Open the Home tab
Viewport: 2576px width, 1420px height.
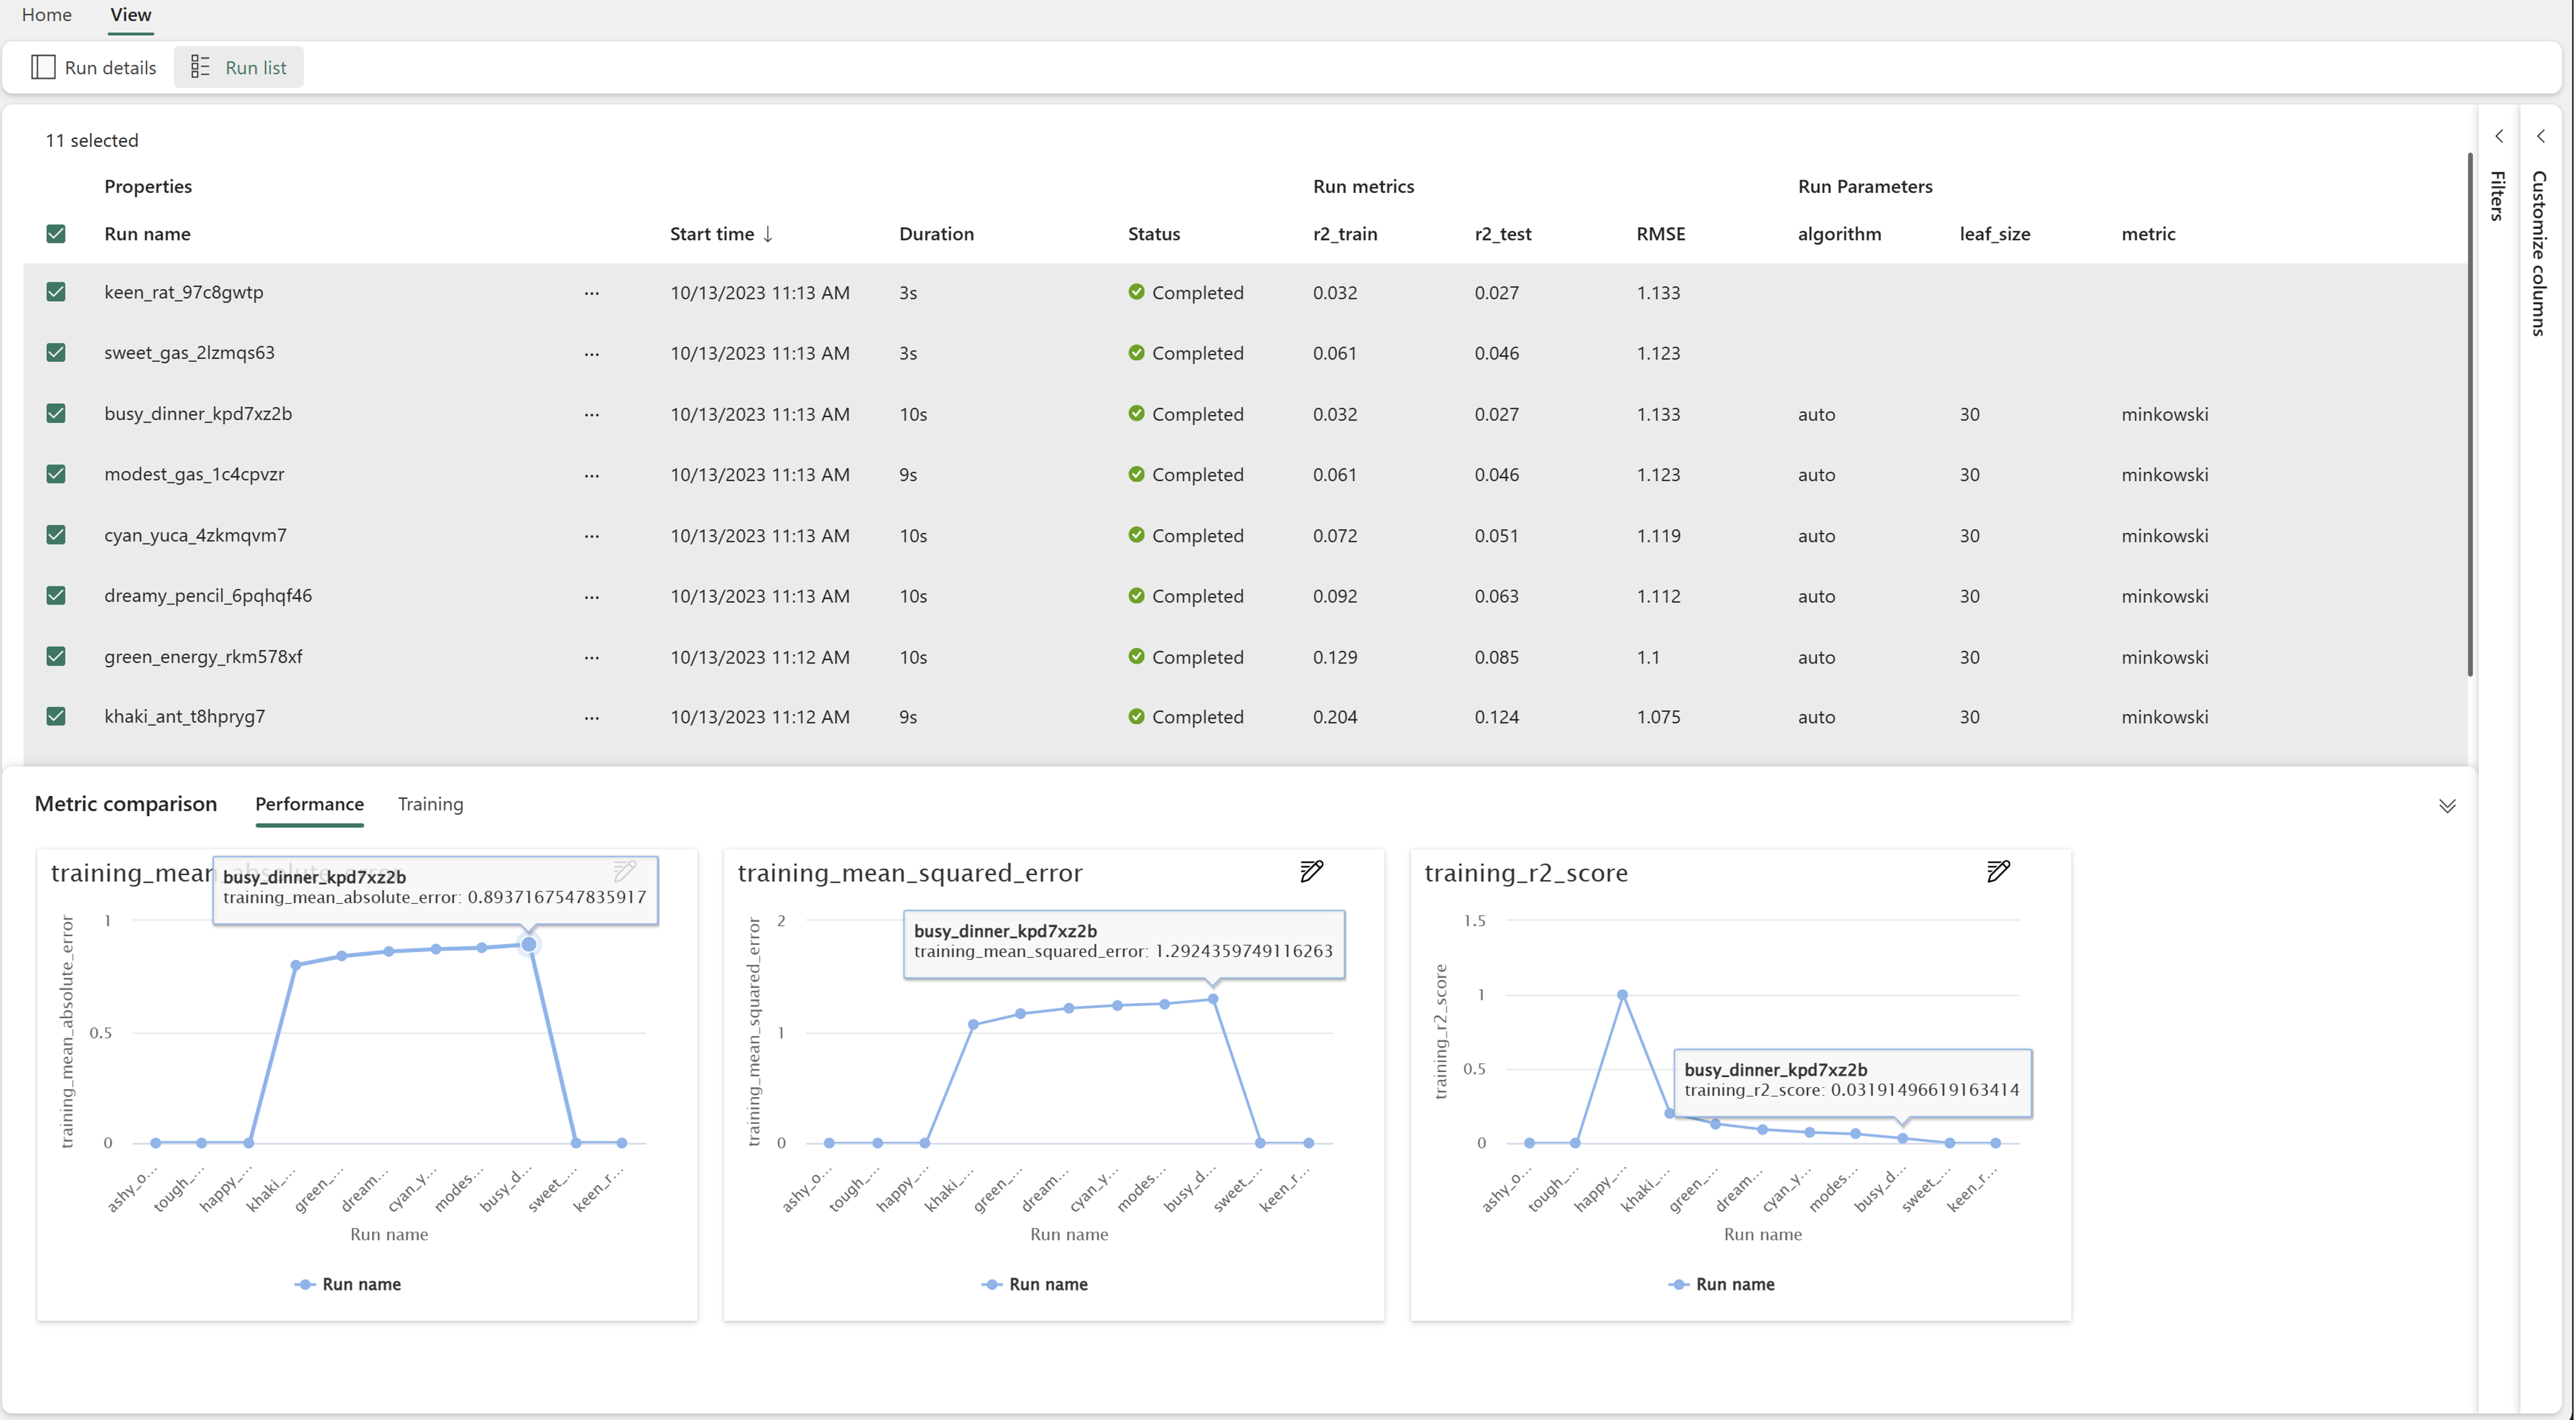(x=47, y=15)
